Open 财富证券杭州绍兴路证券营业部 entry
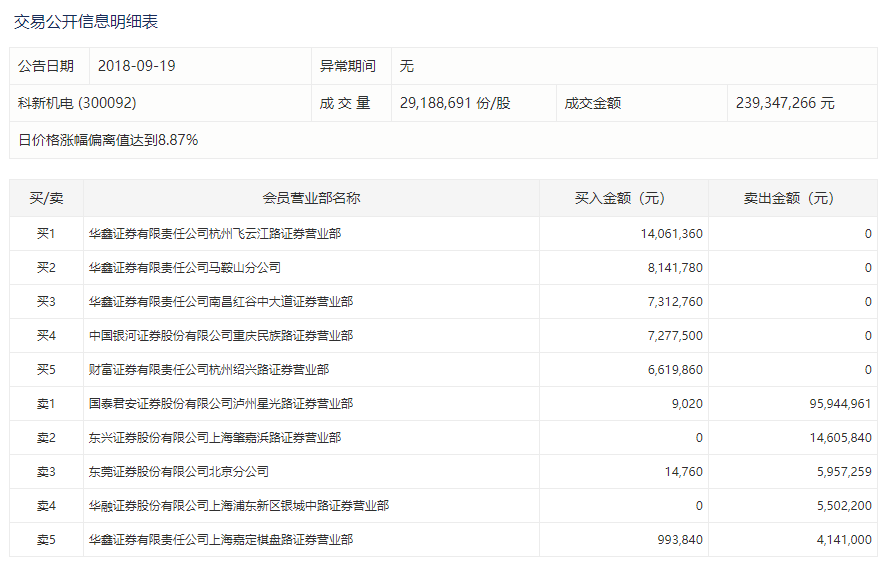Image resolution: width=885 pixels, height=564 pixels. pos(208,370)
